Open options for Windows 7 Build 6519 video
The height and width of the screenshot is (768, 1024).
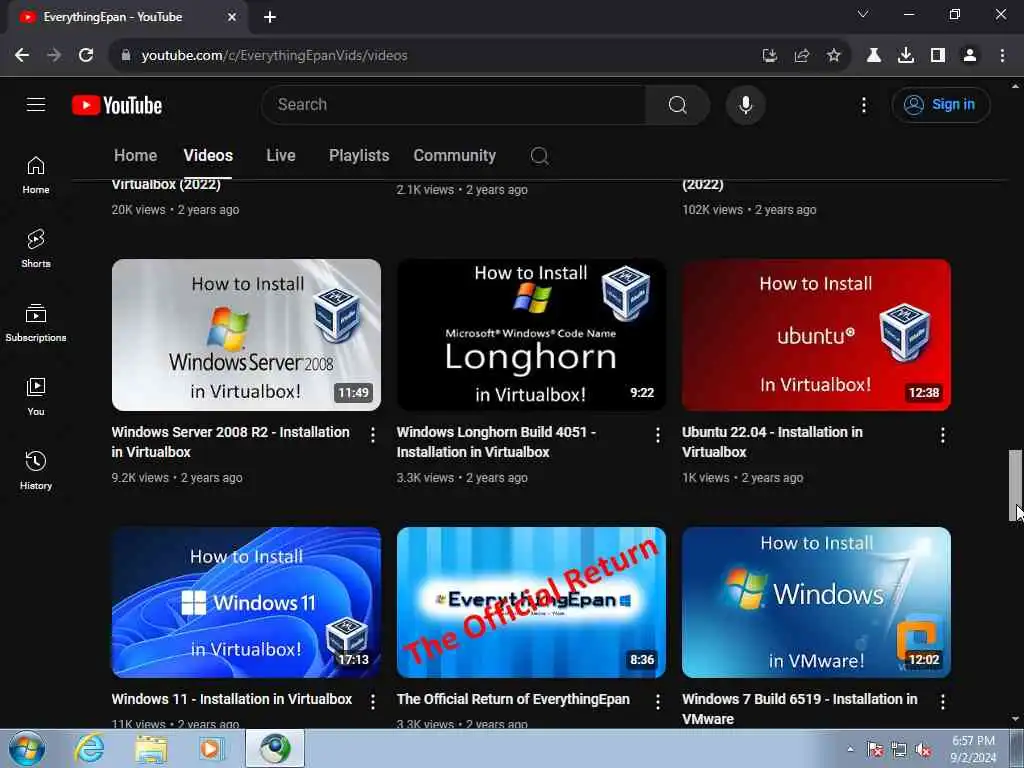pyautogui.click(x=942, y=701)
